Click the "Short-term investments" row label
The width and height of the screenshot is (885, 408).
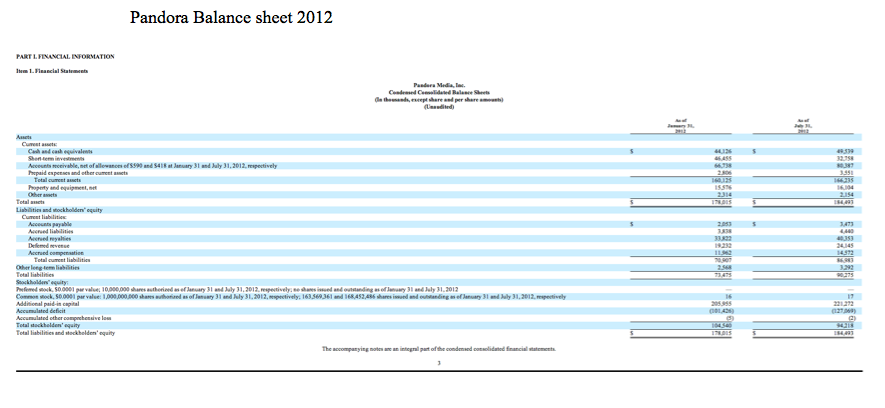click(57, 159)
